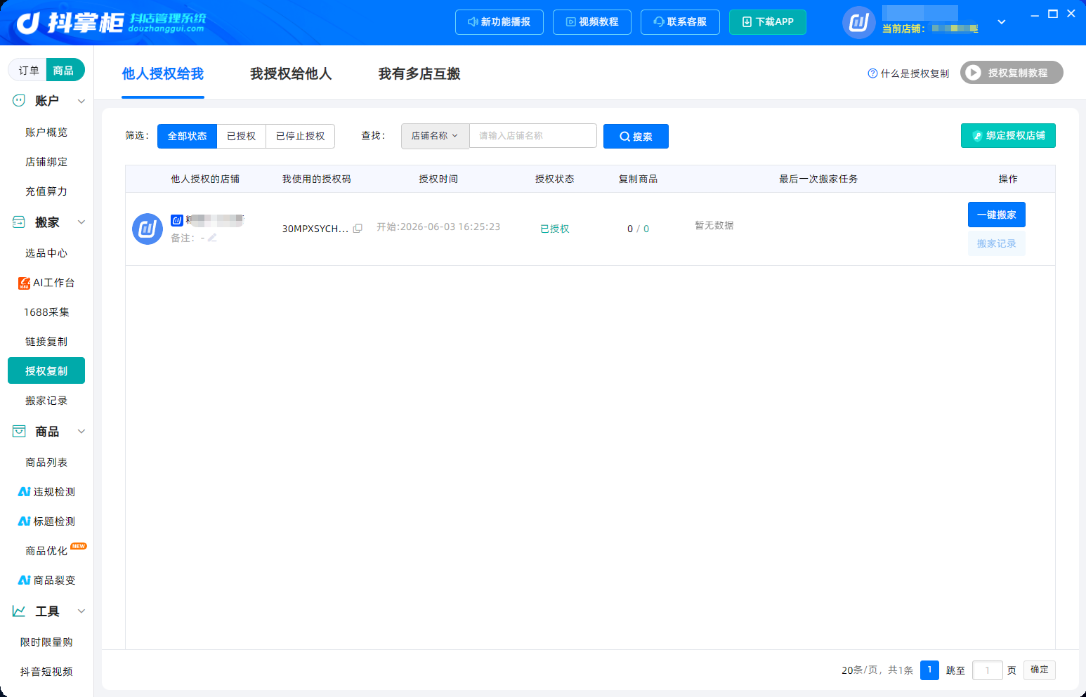1087x698 pixels.
Task: Open 限时限量购 in sidebar
Action: click(x=46, y=643)
